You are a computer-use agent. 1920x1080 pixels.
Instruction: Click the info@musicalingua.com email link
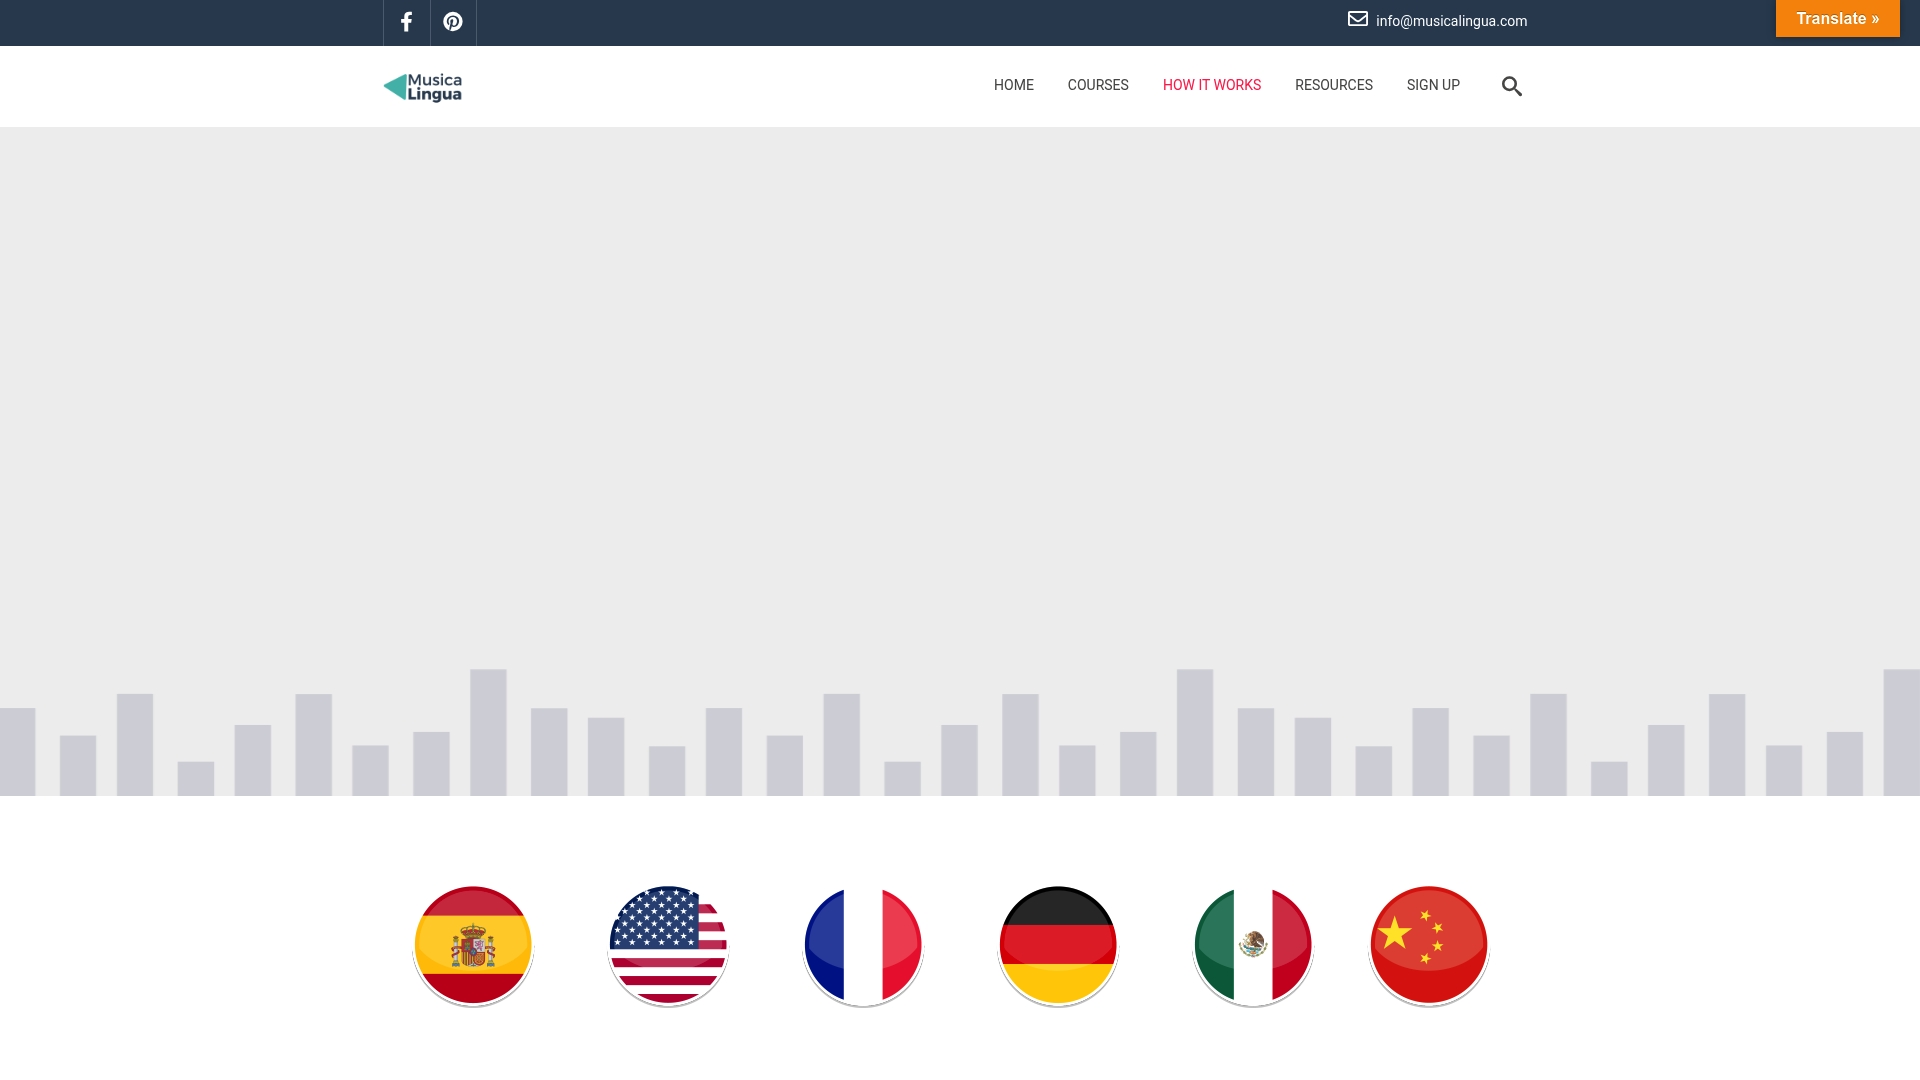point(1451,21)
